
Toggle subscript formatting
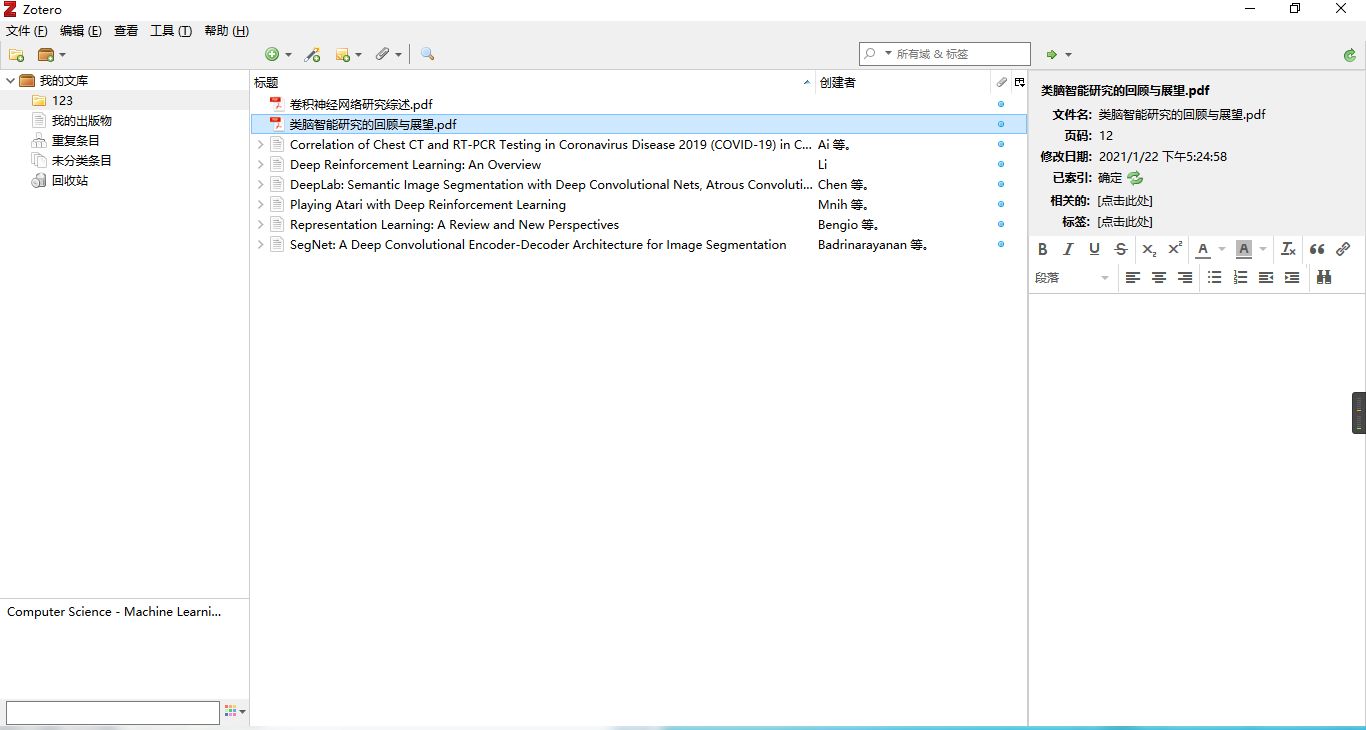pyautogui.click(x=1149, y=249)
